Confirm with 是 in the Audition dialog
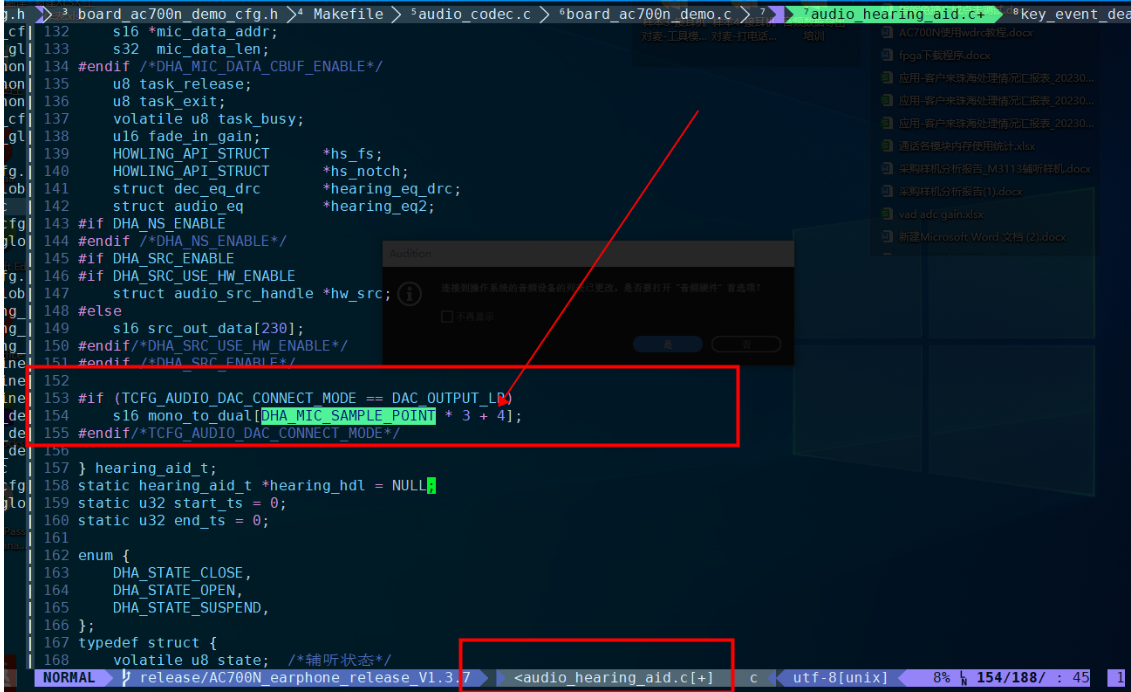The height and width of the screenshot is (692, 1131). tap(668, 344)
